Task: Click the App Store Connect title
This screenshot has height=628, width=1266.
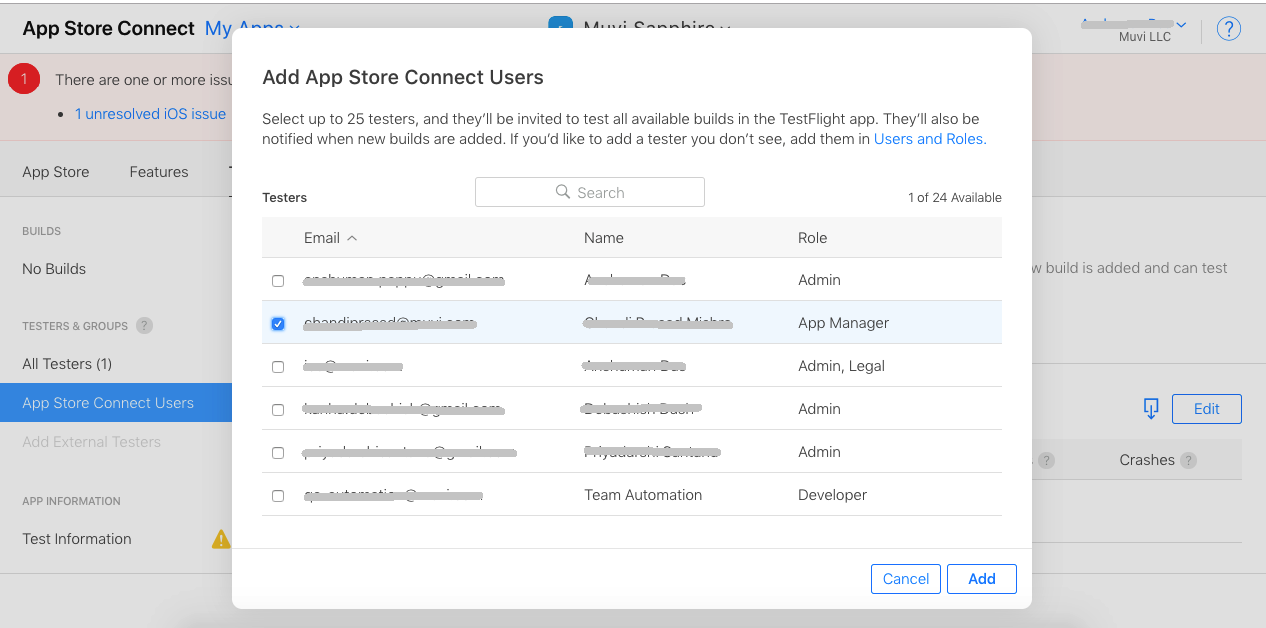Action: pos(108,28)
